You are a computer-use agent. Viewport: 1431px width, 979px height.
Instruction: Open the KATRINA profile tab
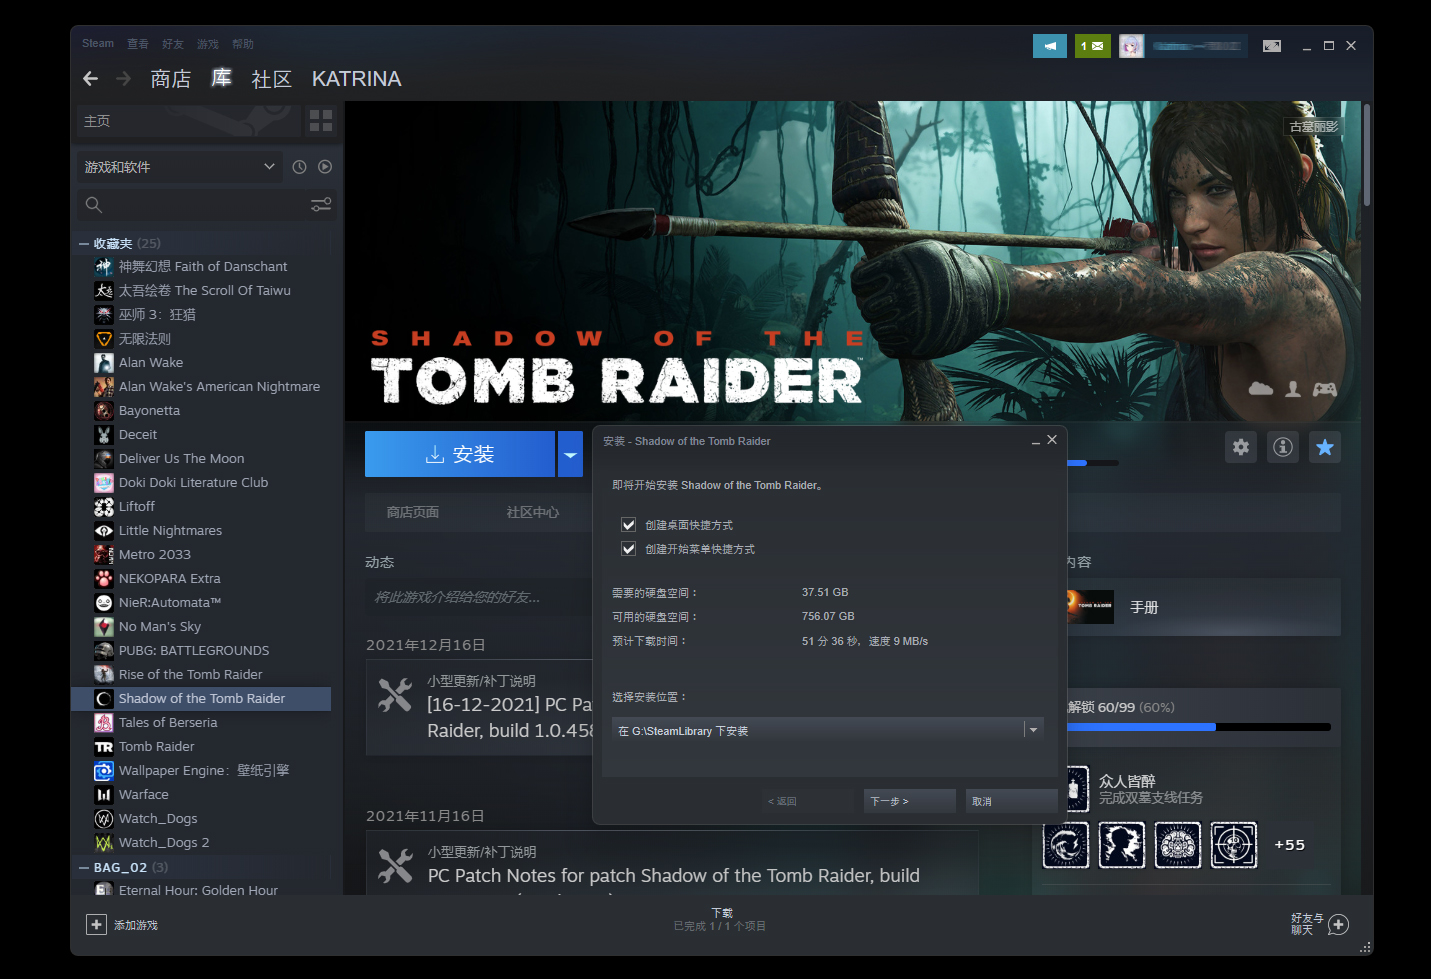[356, 79]
